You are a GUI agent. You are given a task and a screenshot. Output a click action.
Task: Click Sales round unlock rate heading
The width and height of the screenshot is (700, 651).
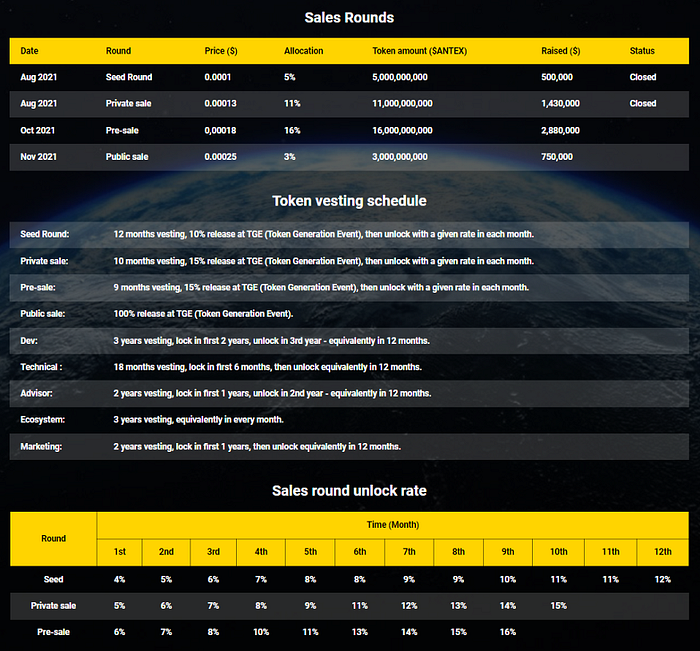[349, 491]
